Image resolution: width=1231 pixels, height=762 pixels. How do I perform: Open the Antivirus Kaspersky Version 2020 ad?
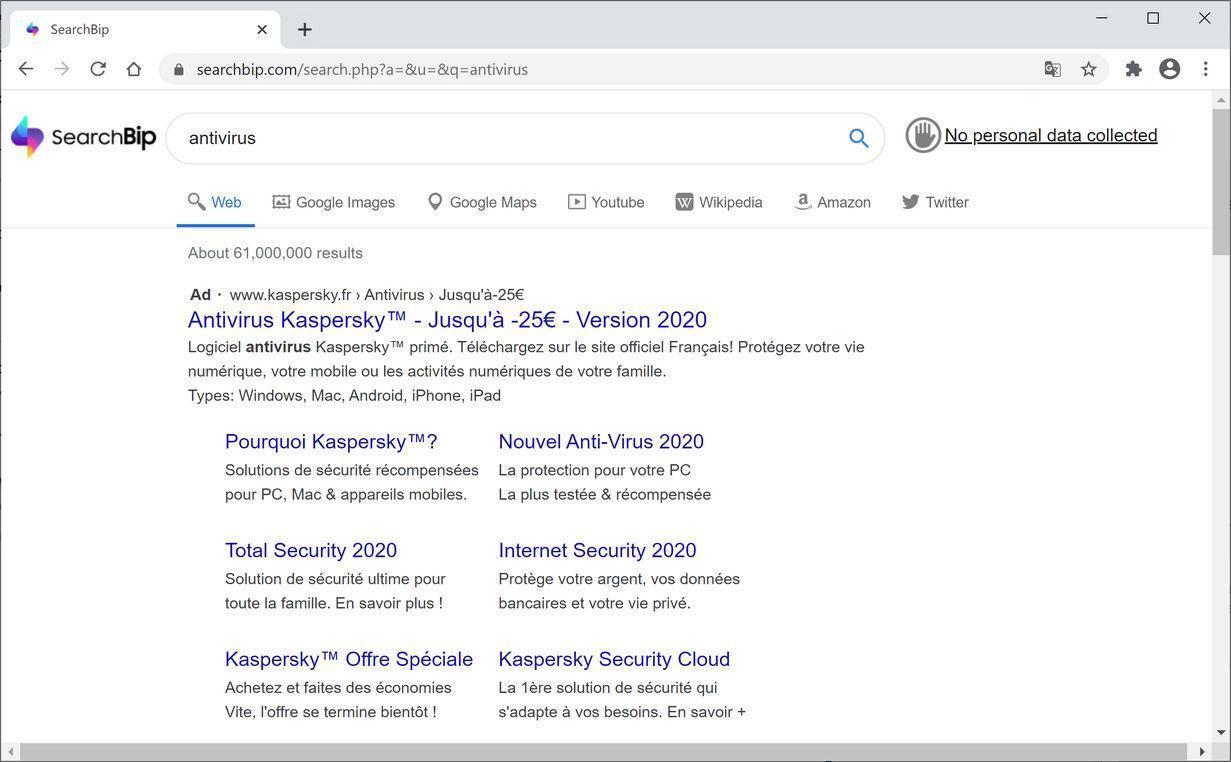click(x=447, y=320)
